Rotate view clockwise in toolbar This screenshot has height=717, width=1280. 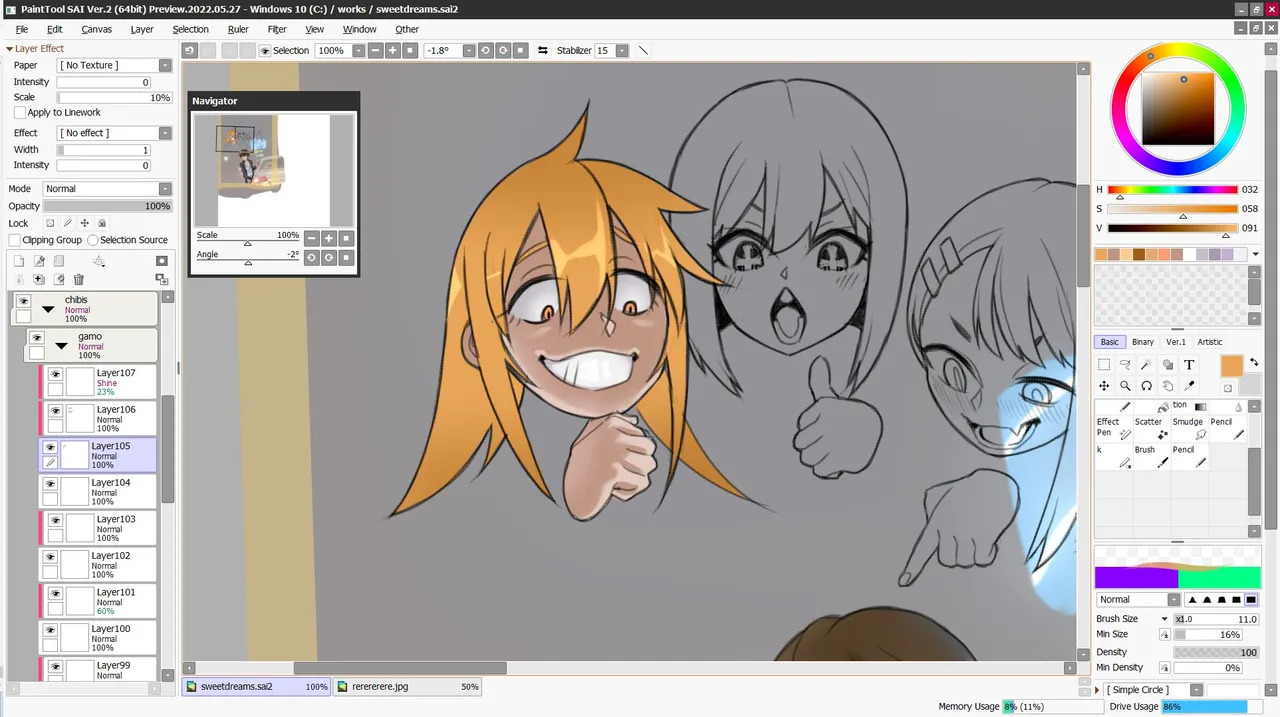[x=503, y=50]
